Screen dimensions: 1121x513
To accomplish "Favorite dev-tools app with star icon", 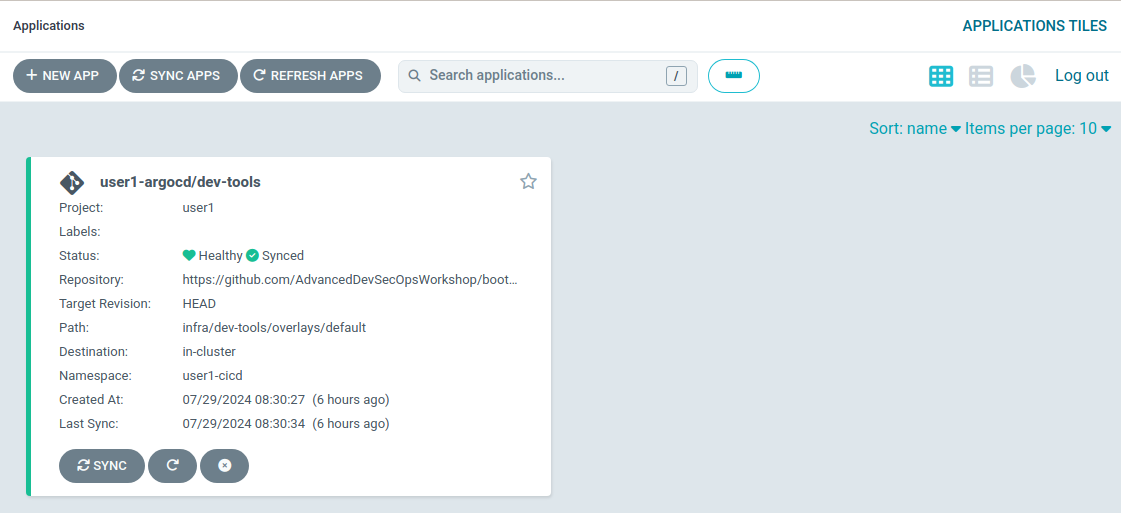I will (x=528, y=181).
